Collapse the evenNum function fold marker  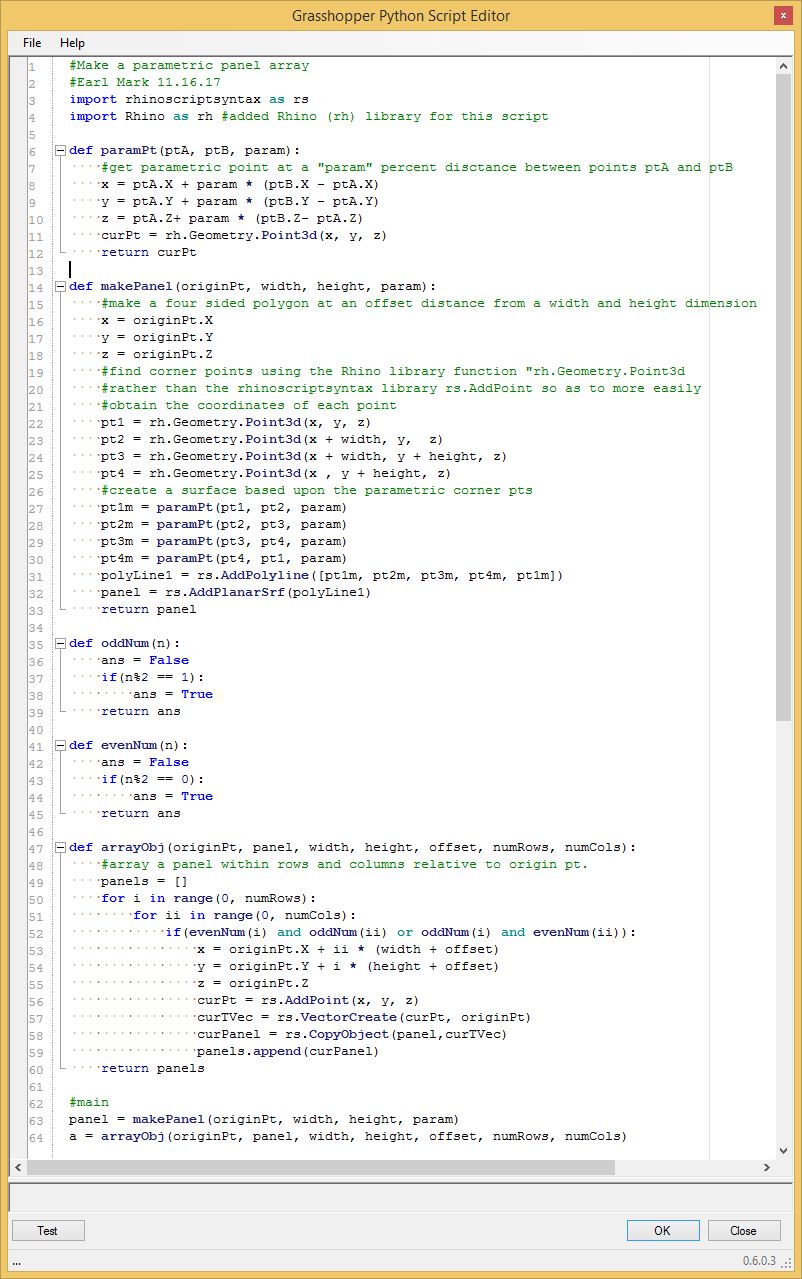click(x=60, y=745)
